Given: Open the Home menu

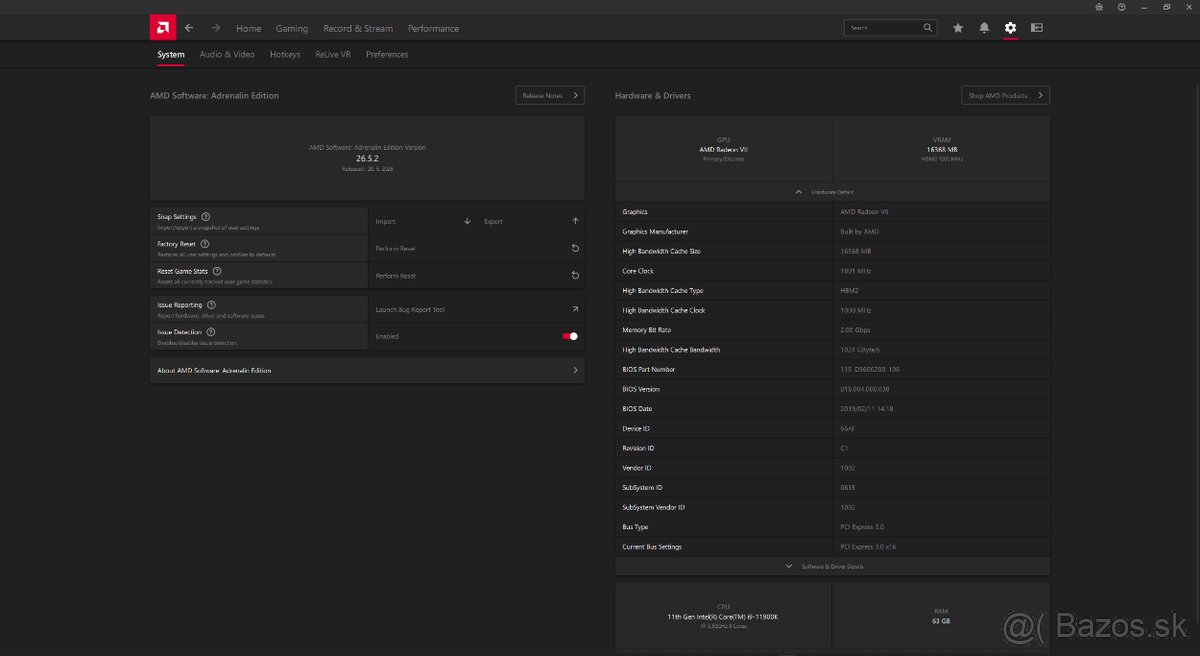Looking at the screenshot, I should pyautogui.click(x=248, y=28).
